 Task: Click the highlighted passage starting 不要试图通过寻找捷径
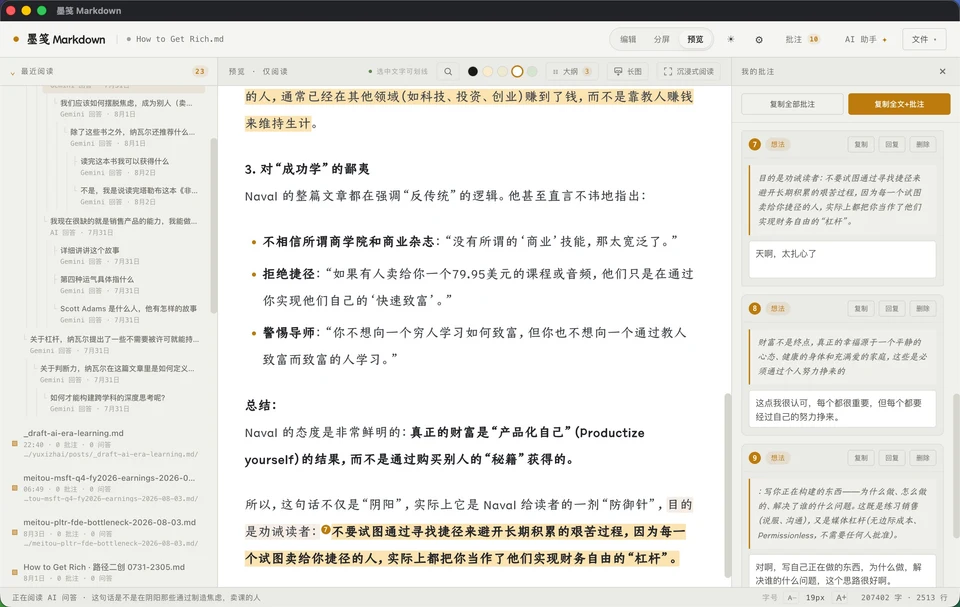click(x=465, y=545)
